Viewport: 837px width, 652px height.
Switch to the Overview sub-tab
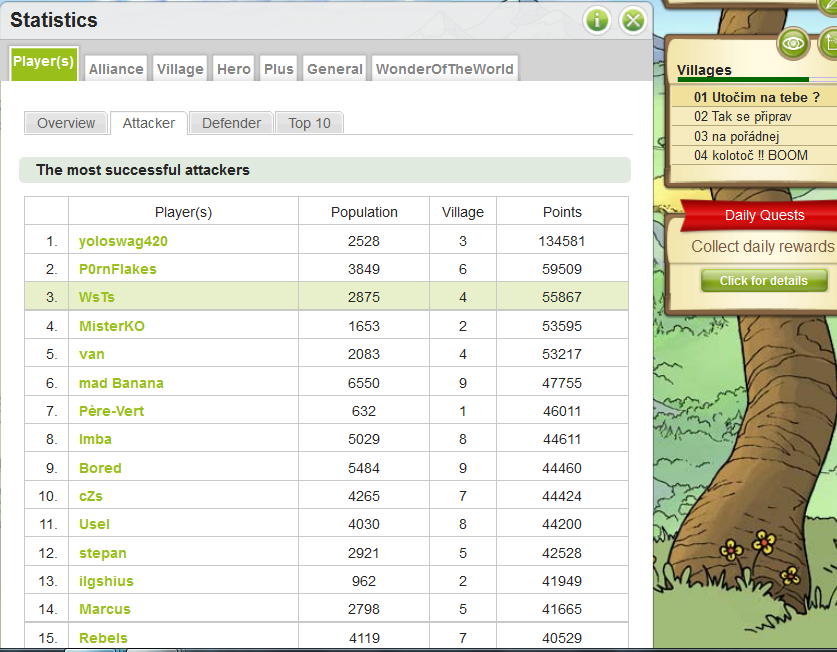(x=66, y=123)
